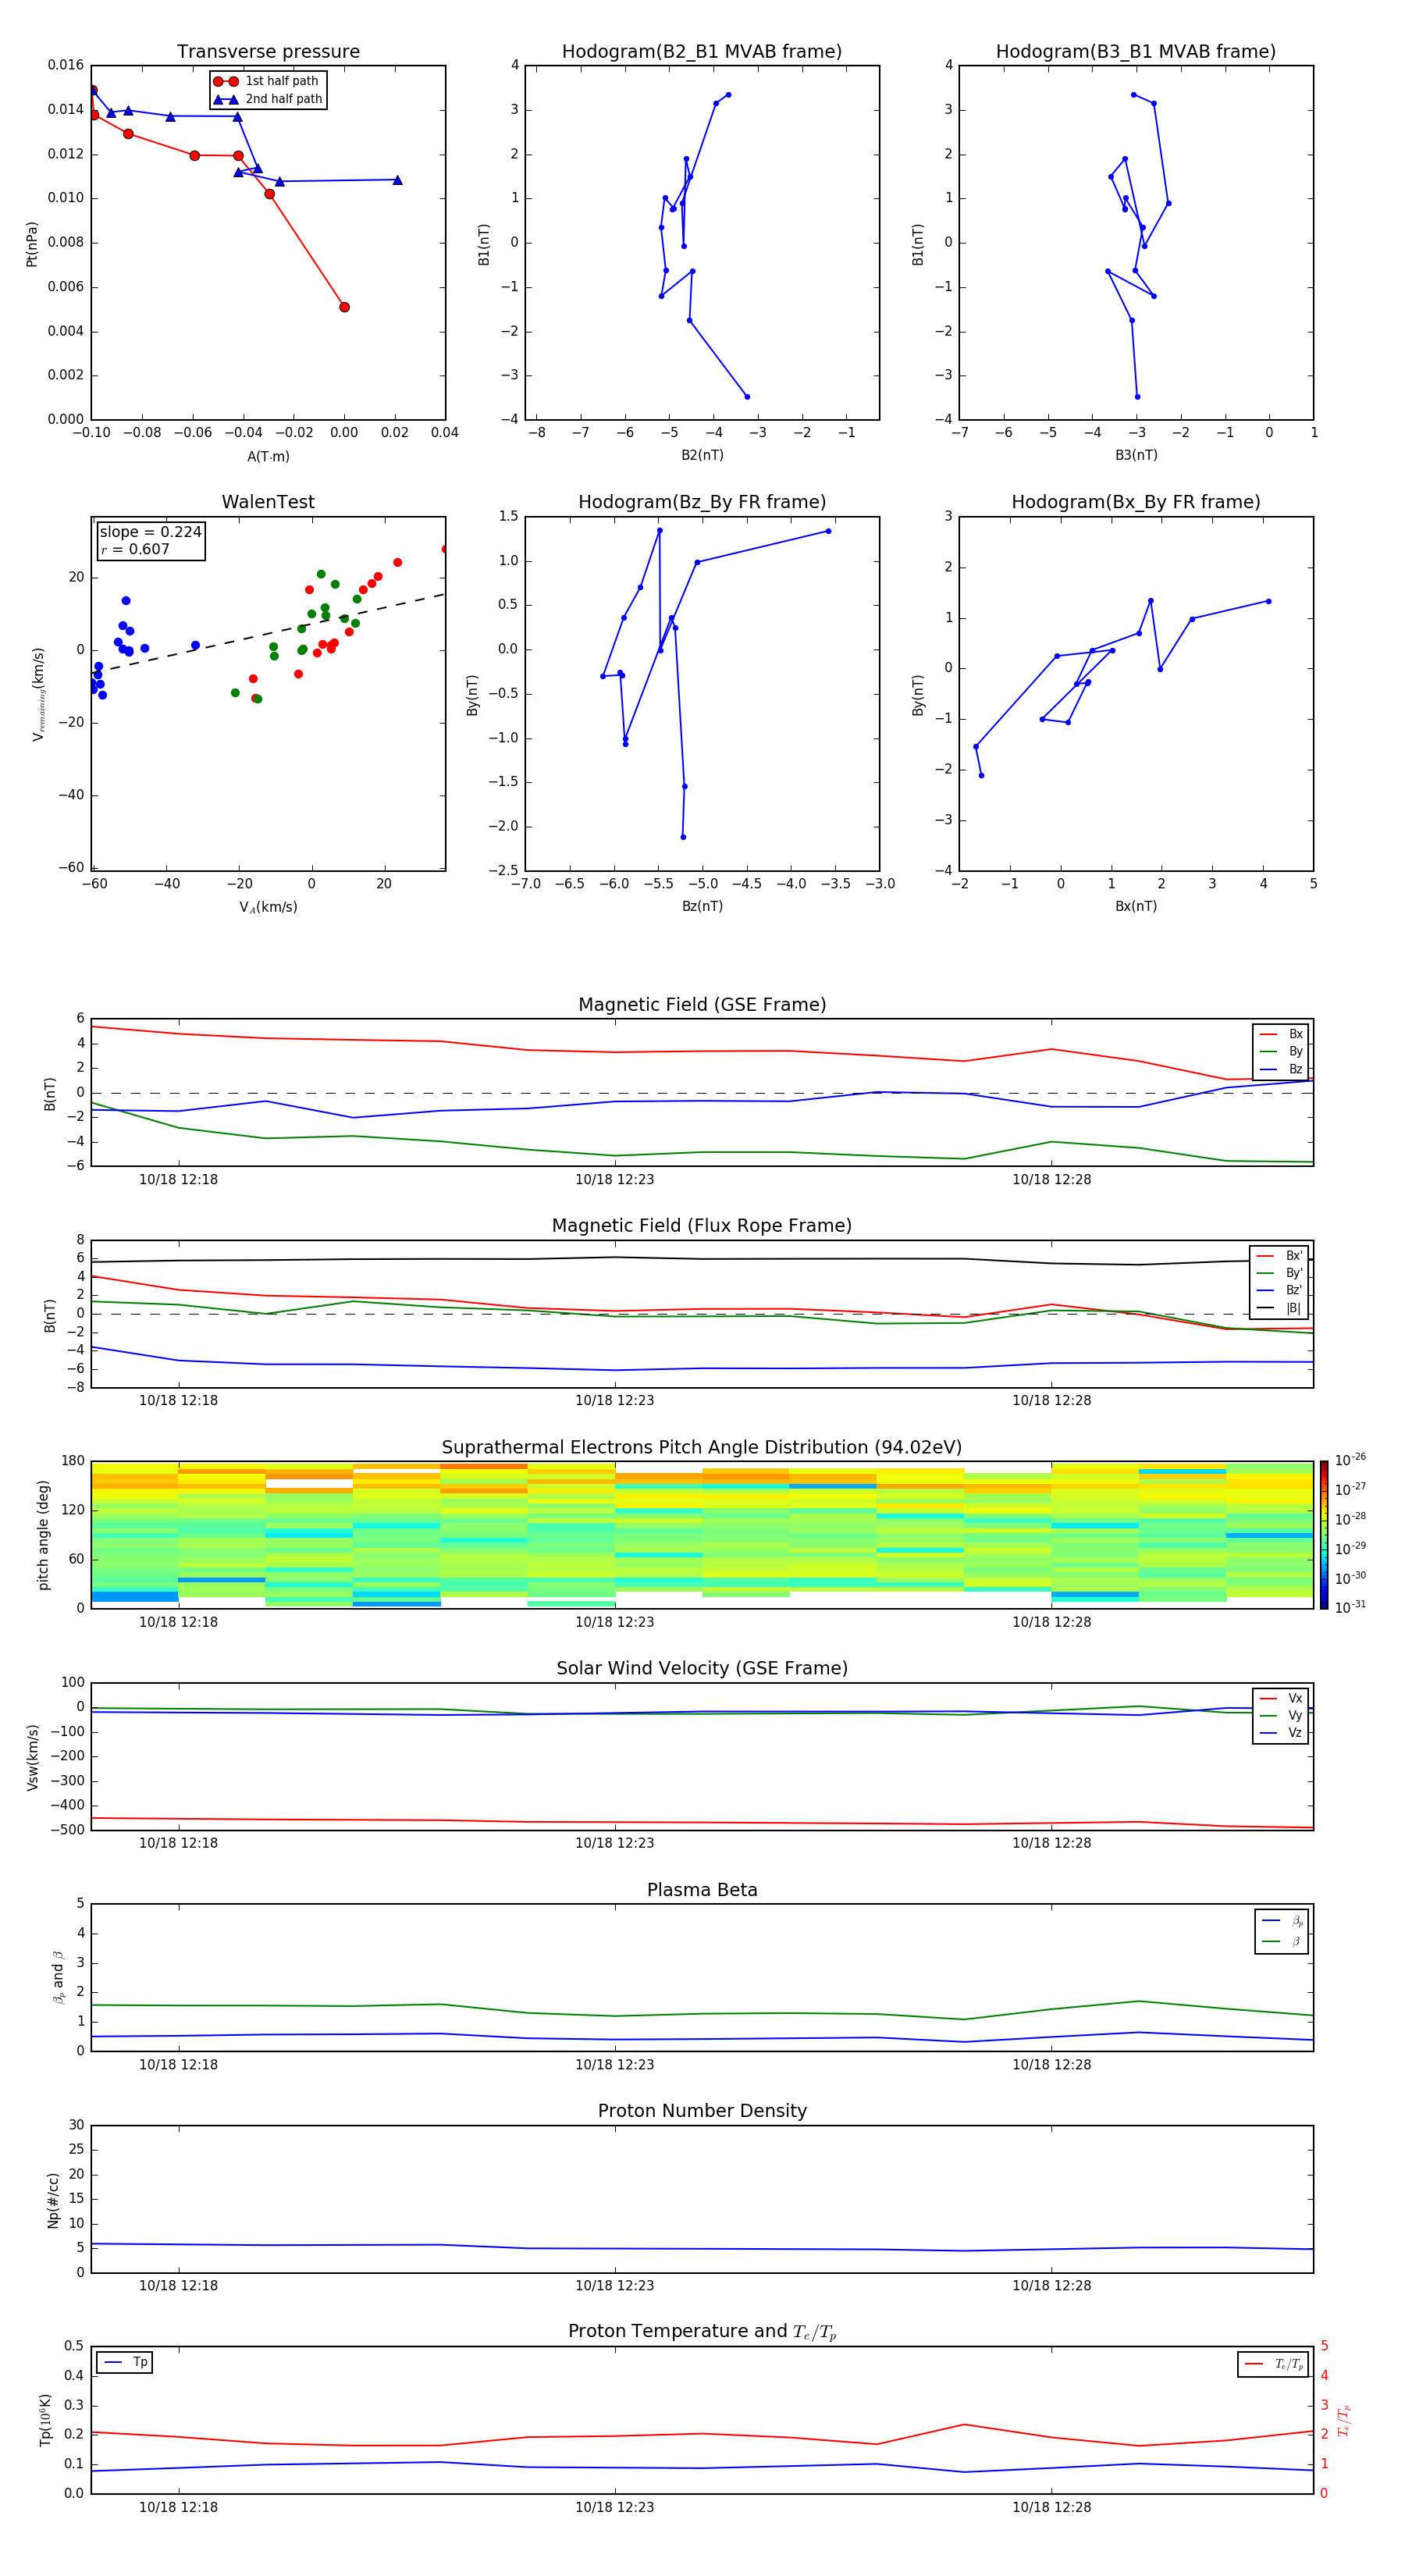
Task: Select 'Bx' in the GSE magnetic field legend
Action: coord(1282,1035)
